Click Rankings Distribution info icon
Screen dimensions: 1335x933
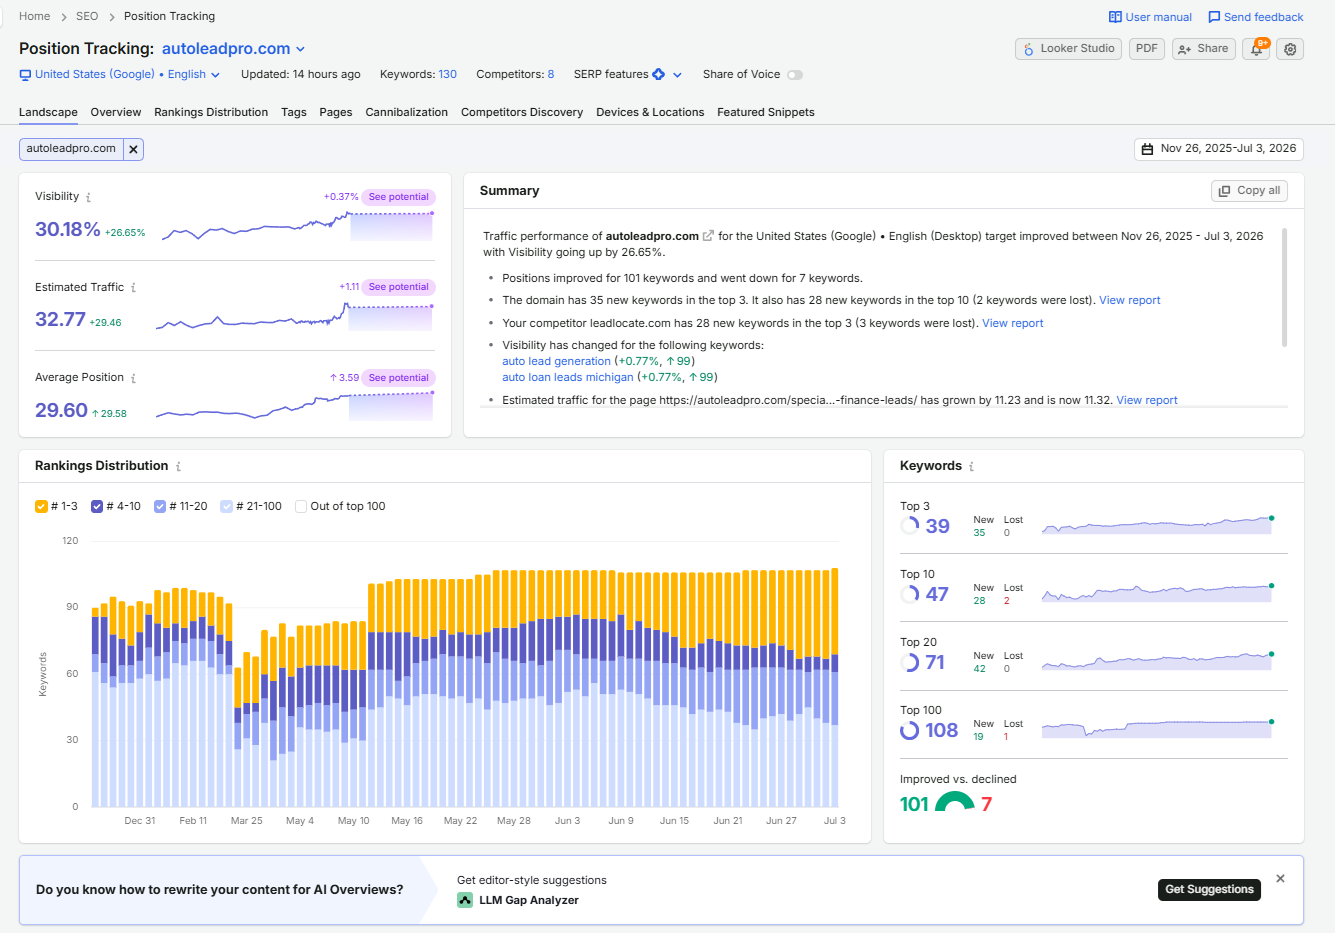coord(179,467)
